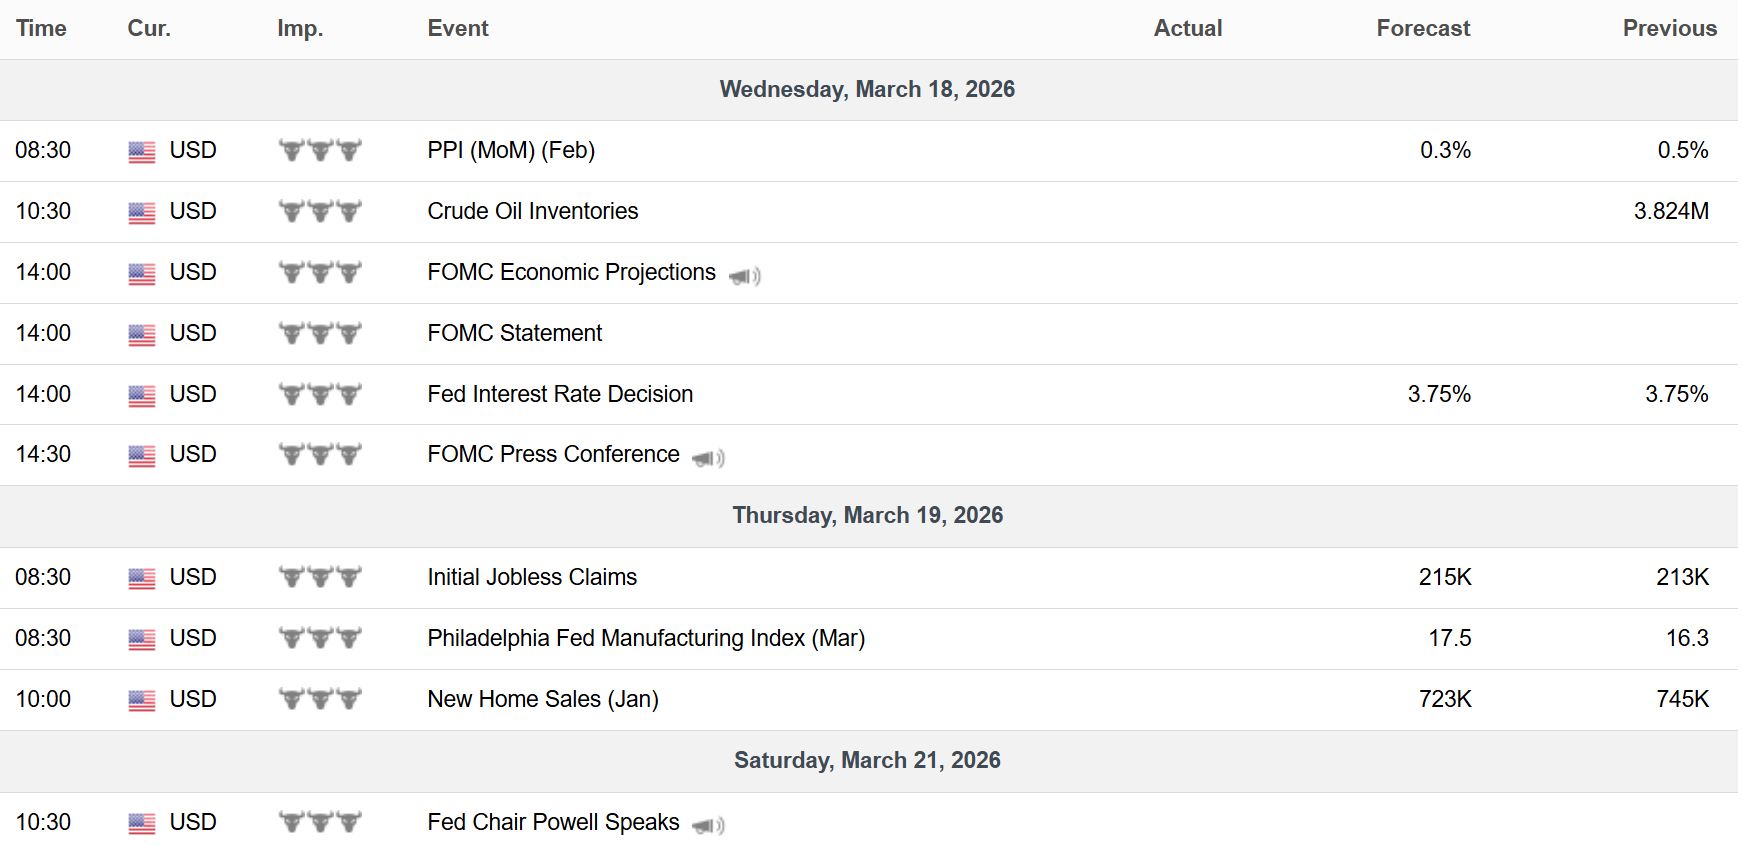This screenshot has width=1742, height=845.
Task: Click US flag in Initial Jobless Claims row
Action: (142, 579)
